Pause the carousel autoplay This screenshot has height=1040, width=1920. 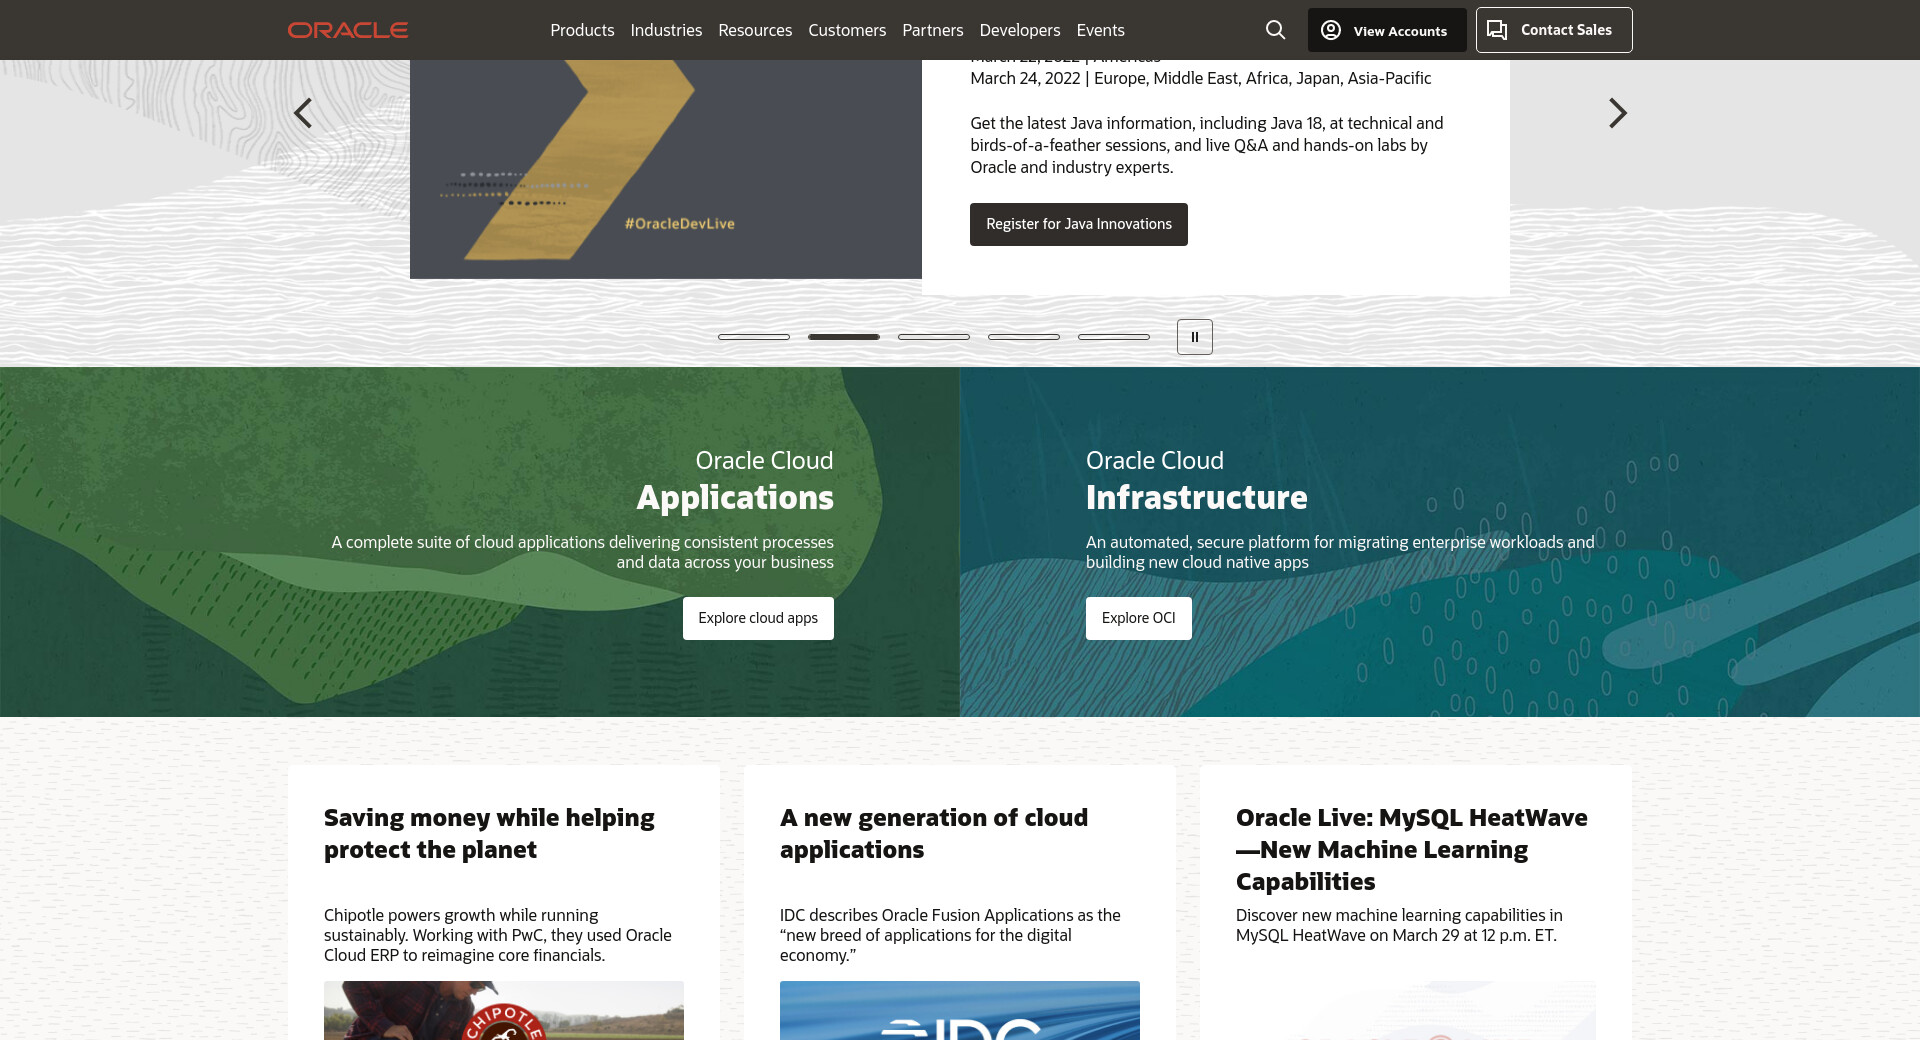tap(1194, 337)
